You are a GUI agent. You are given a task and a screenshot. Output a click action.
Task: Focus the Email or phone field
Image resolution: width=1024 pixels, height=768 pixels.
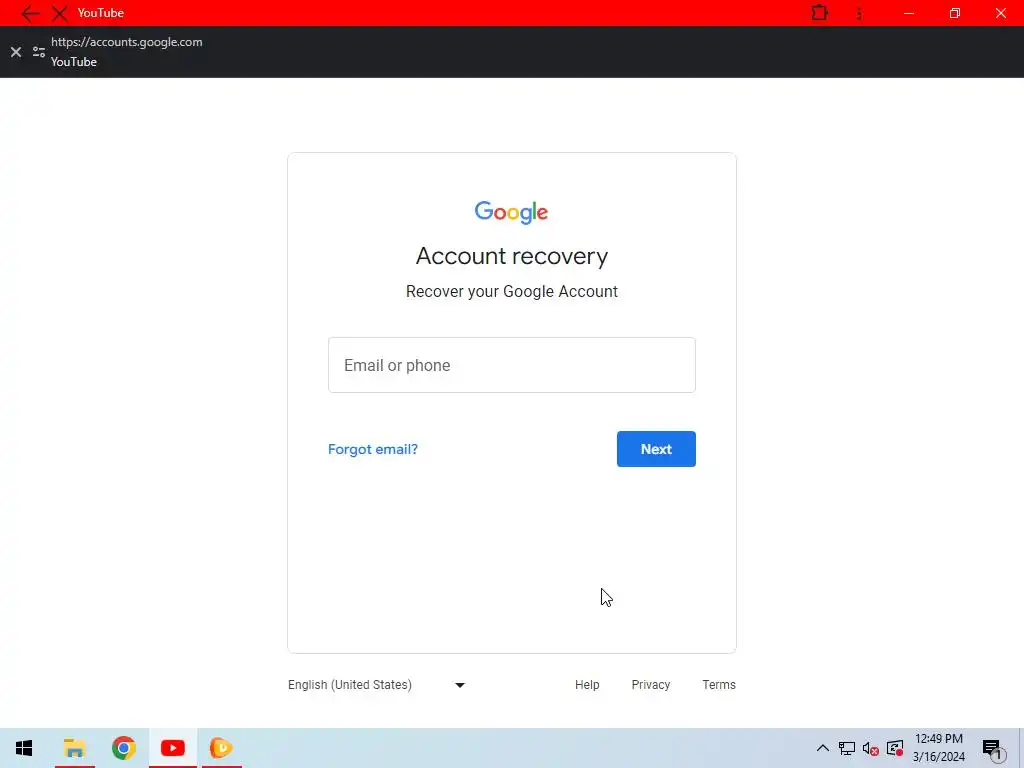(x=512, y=365)
